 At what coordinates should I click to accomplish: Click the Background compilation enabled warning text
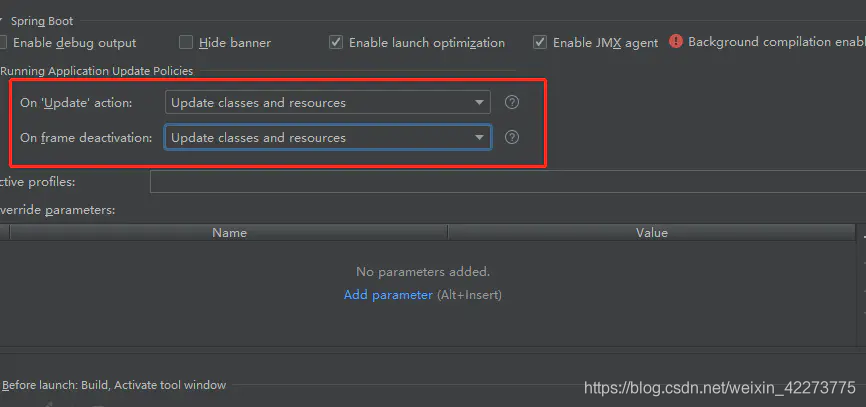tap(777, 42)
